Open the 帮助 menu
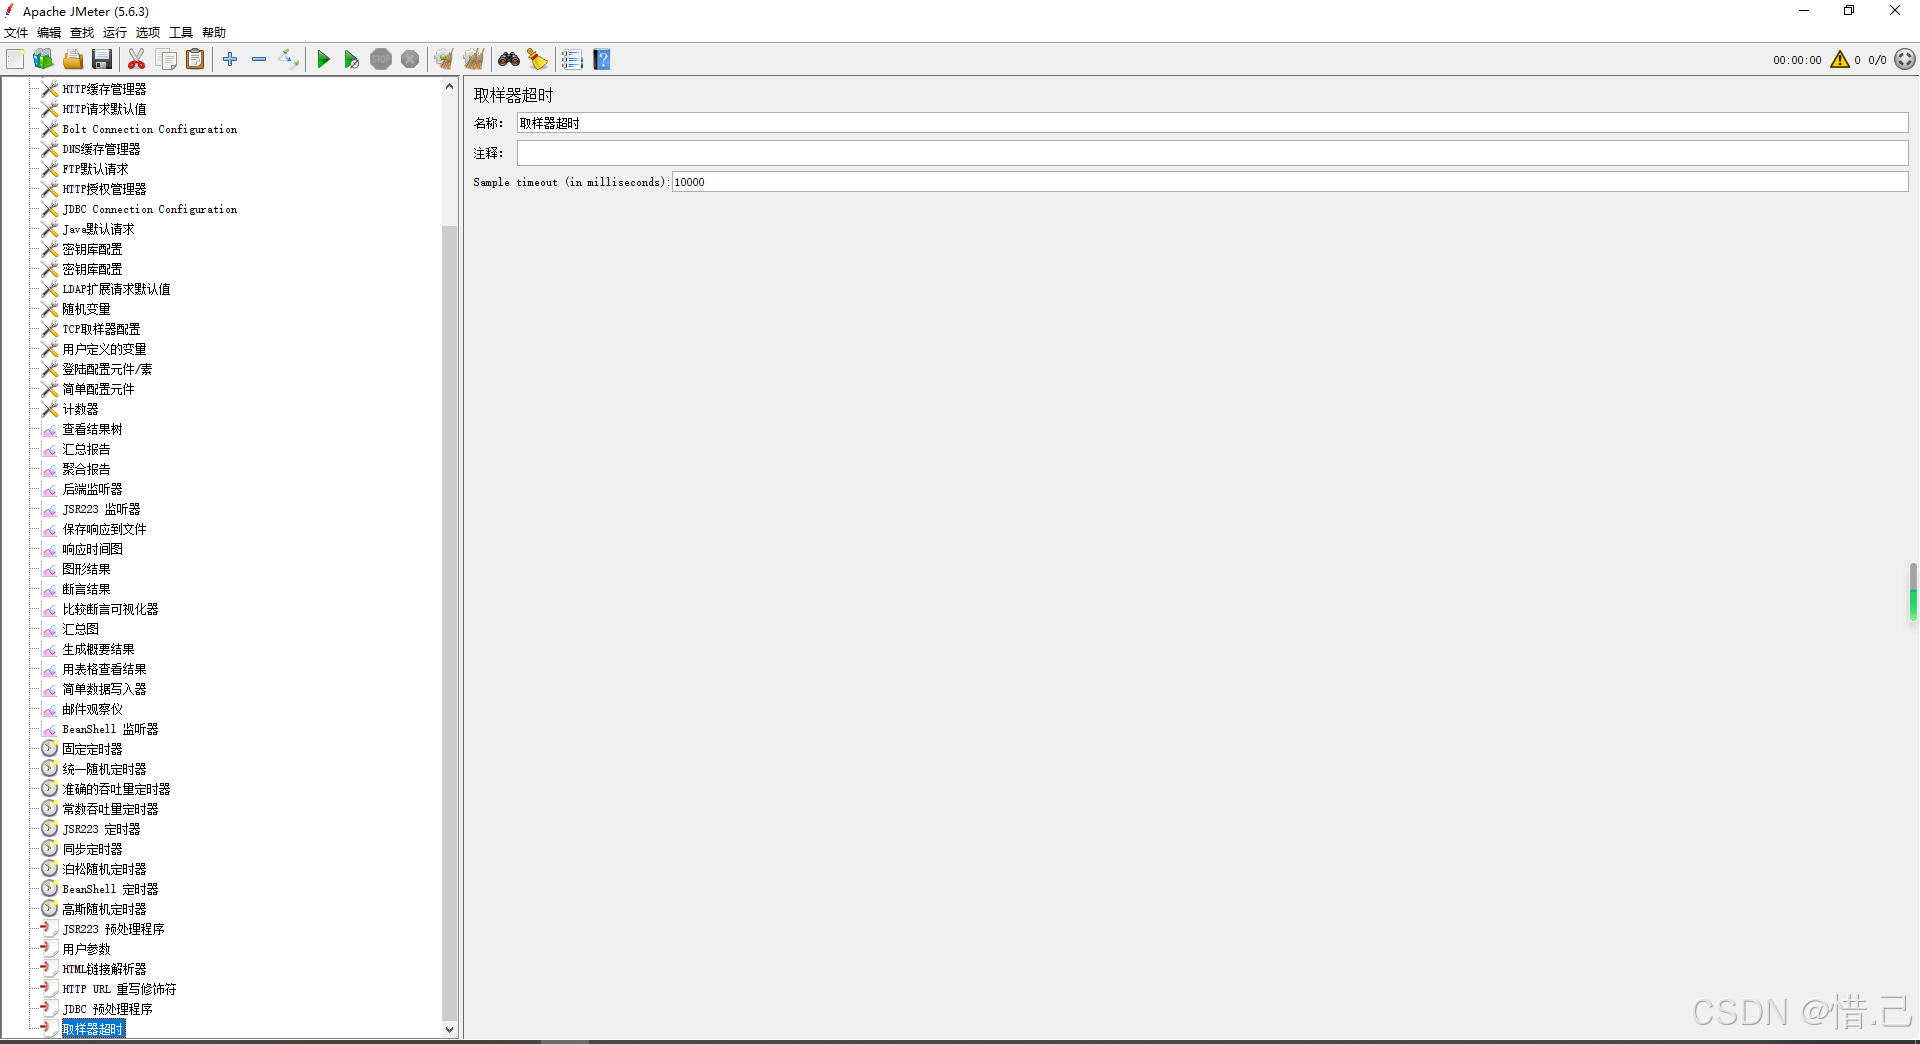Screen dimensions: 1920x1044 coord(214,33)
